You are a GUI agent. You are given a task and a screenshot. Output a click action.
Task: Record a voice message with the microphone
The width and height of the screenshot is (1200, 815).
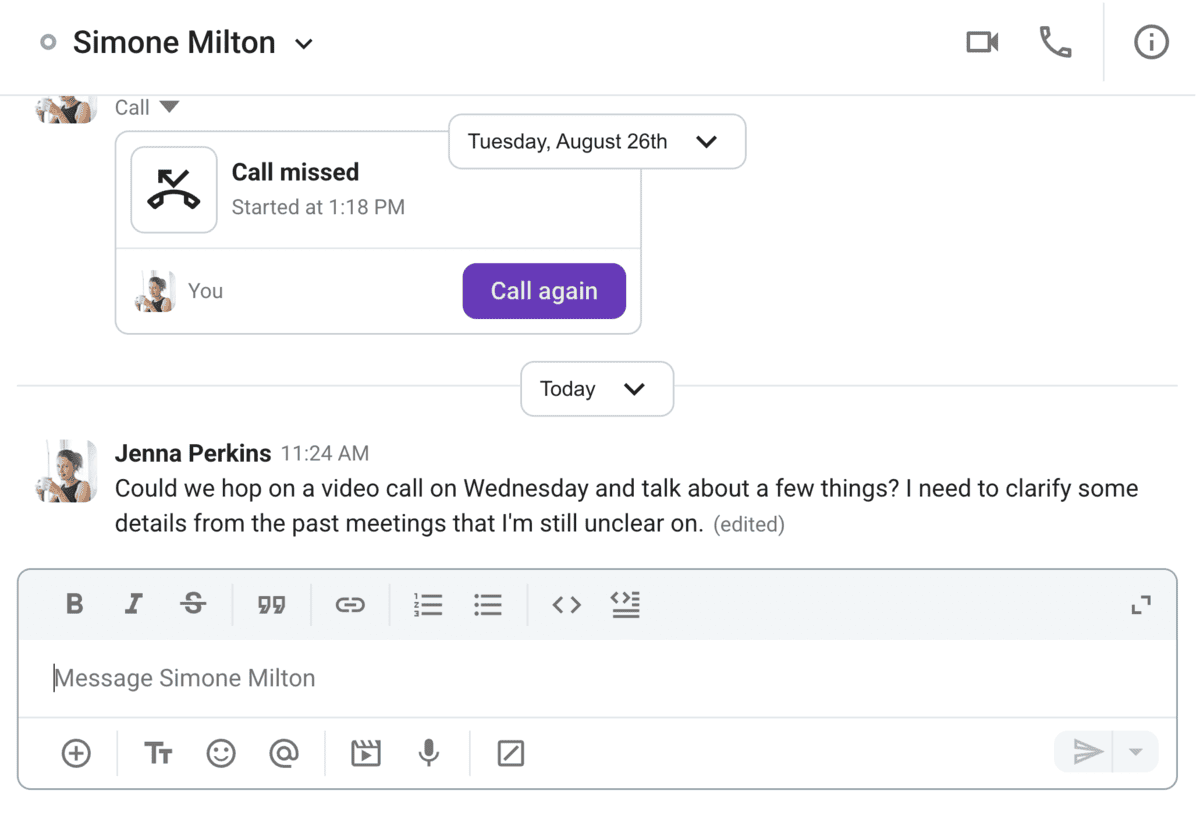428,753
